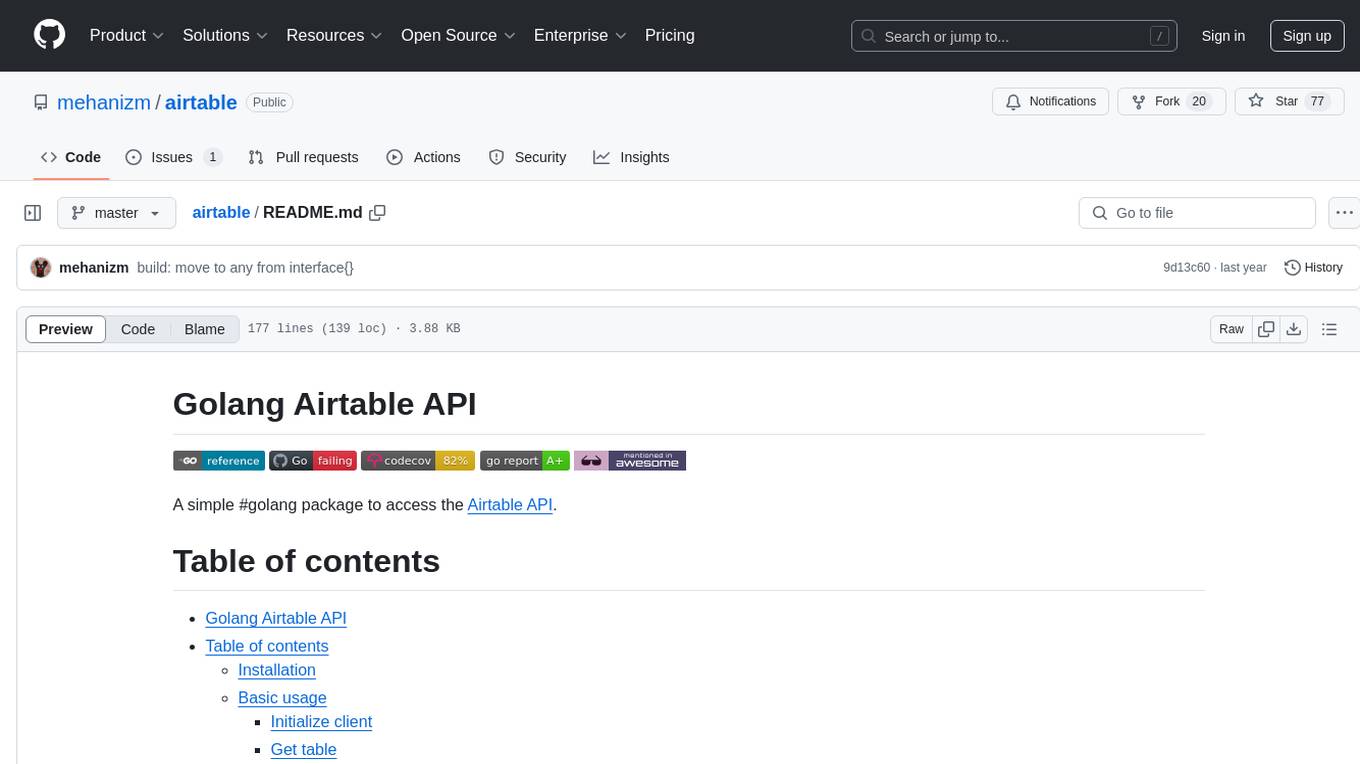Expand the Resources menu
The width and height of the screenshot is (1360, 764).
tap(334, 35)
